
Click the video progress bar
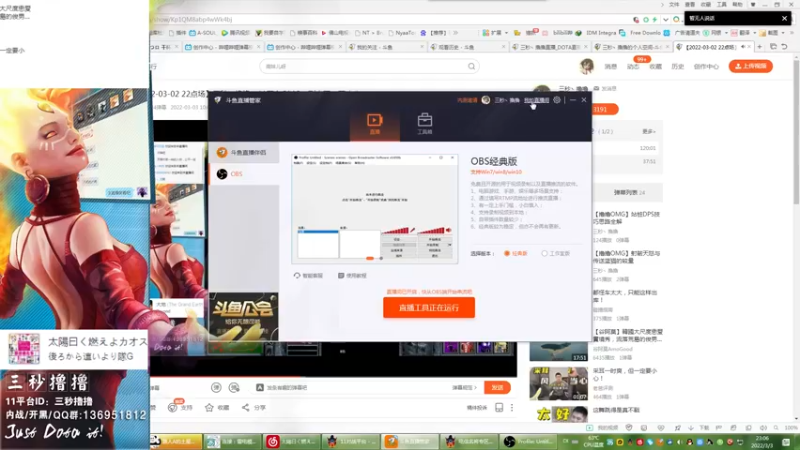pos(334,377)
